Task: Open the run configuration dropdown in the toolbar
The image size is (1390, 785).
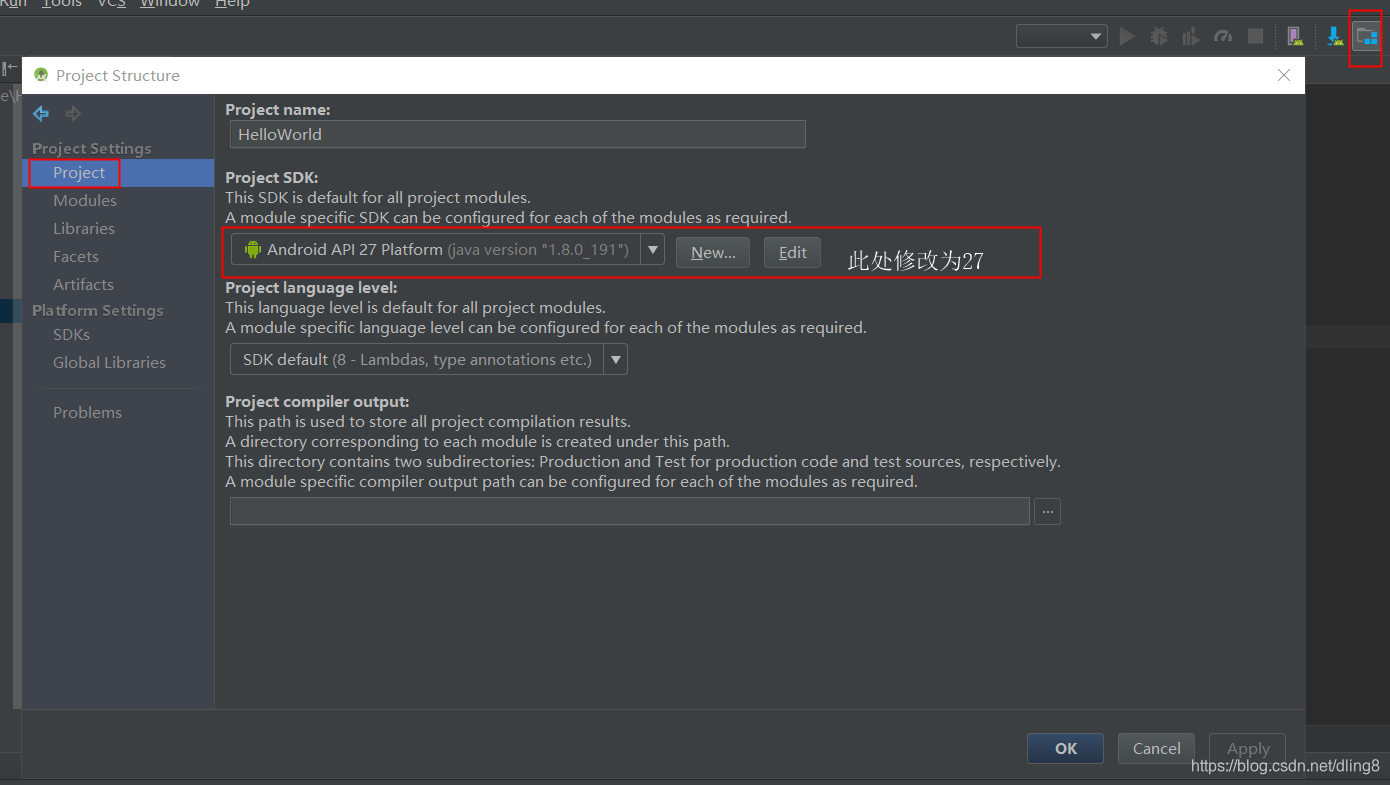Action: click(x=1062, y=37)
